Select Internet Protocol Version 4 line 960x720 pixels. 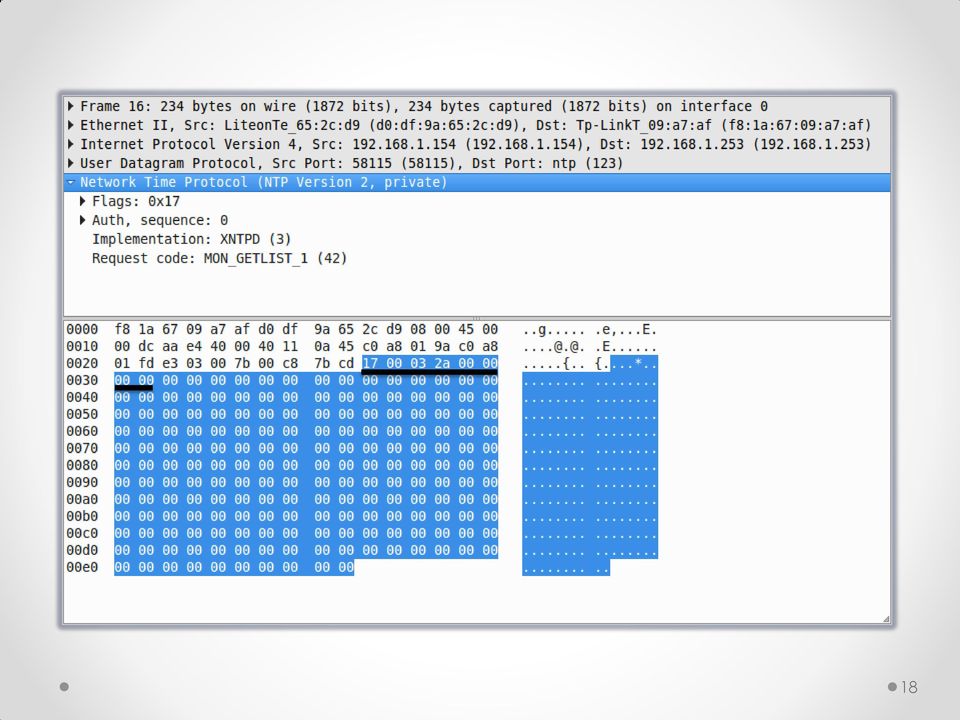pos(475,144)
